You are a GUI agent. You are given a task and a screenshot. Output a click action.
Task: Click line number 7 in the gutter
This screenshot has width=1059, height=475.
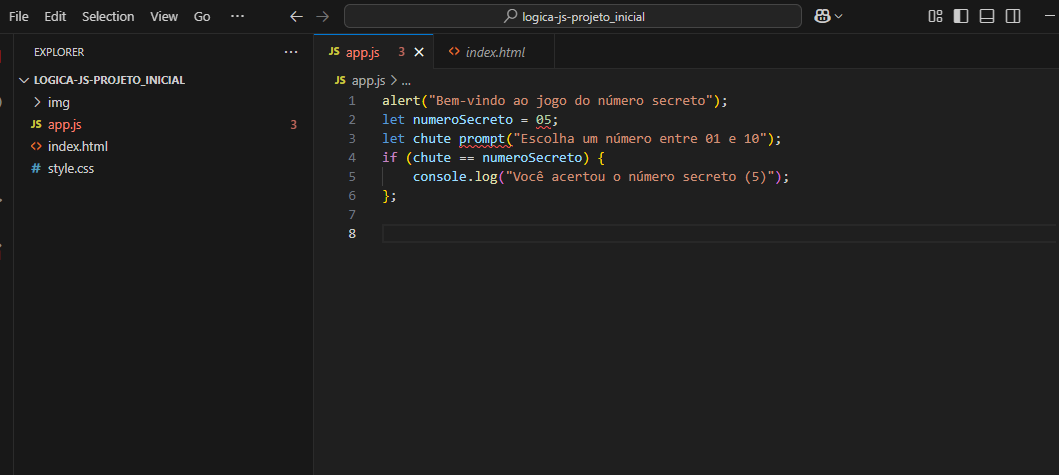(x=352, y=214)
